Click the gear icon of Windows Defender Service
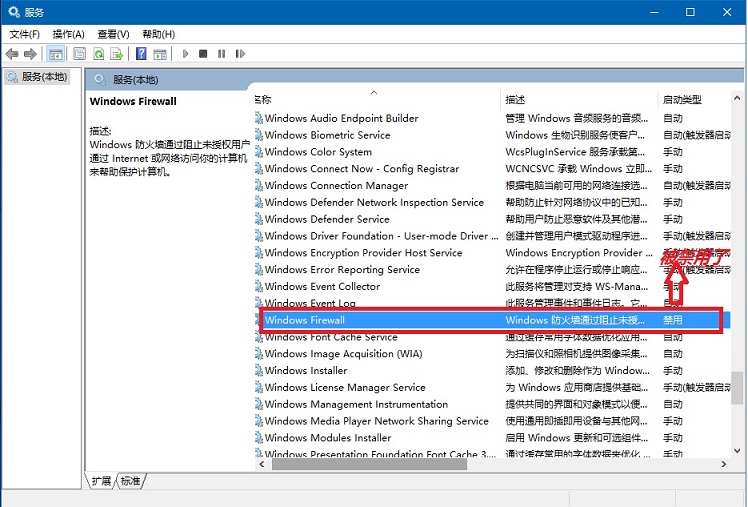The width and height of the screenshot is (748, 507). point(259,219)
